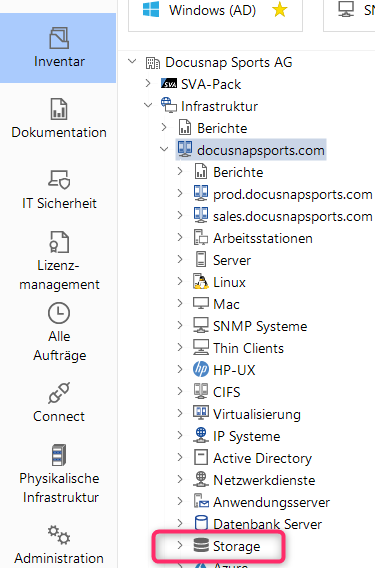
Task: Expand the Server node
Action: (180, 259)
